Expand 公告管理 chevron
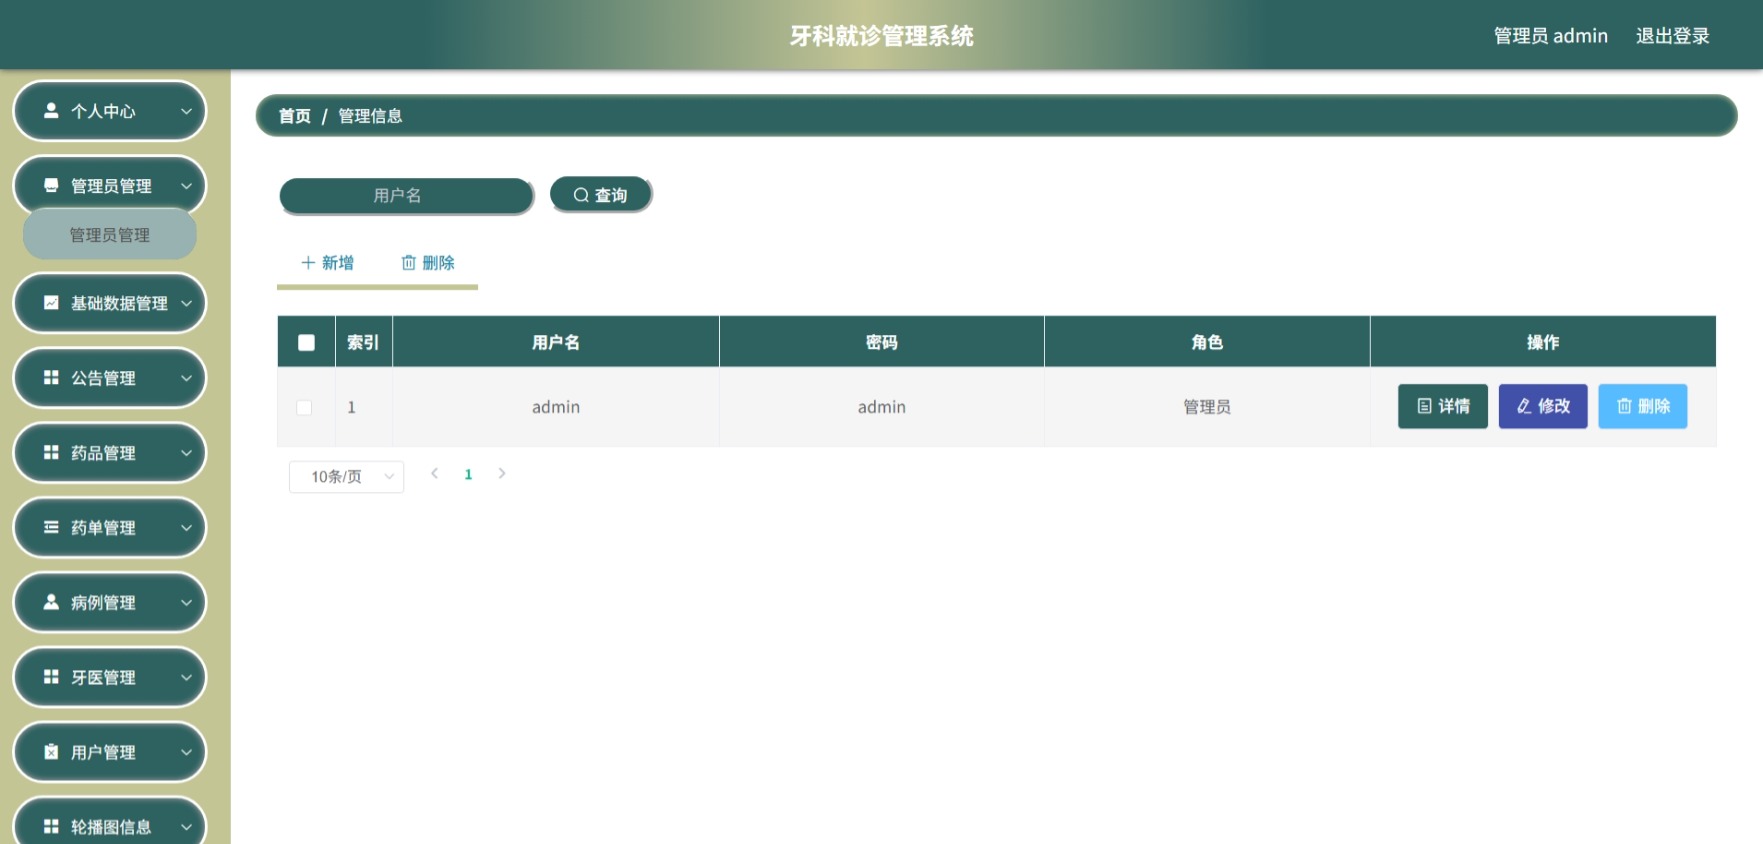Image resolution: width=1763 pixels, height=844 pixels. (186, 378)
